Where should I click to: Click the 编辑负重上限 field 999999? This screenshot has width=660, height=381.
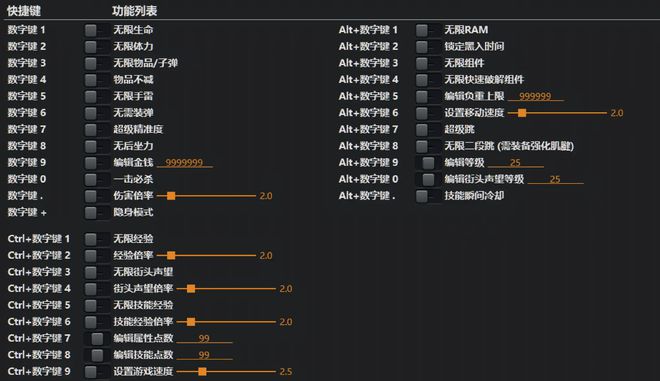coord(535,96)
